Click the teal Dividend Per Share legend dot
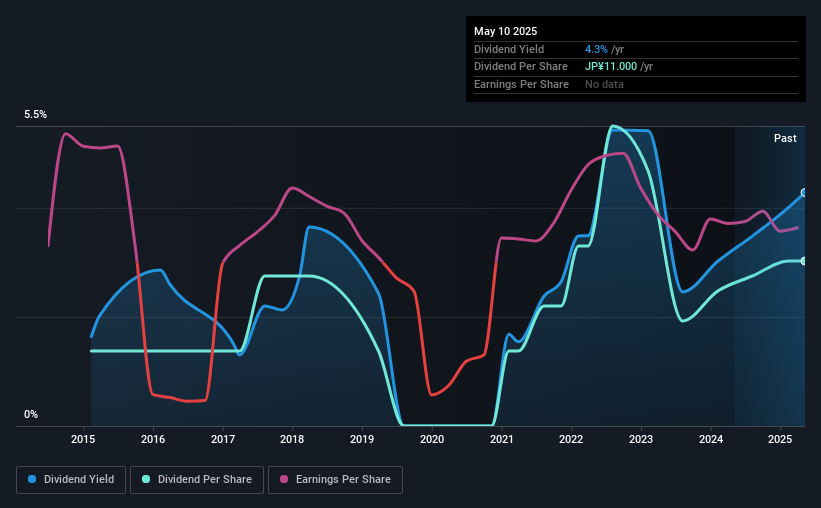This screenshot has height=508, width=821. click(x=146, y=479)
